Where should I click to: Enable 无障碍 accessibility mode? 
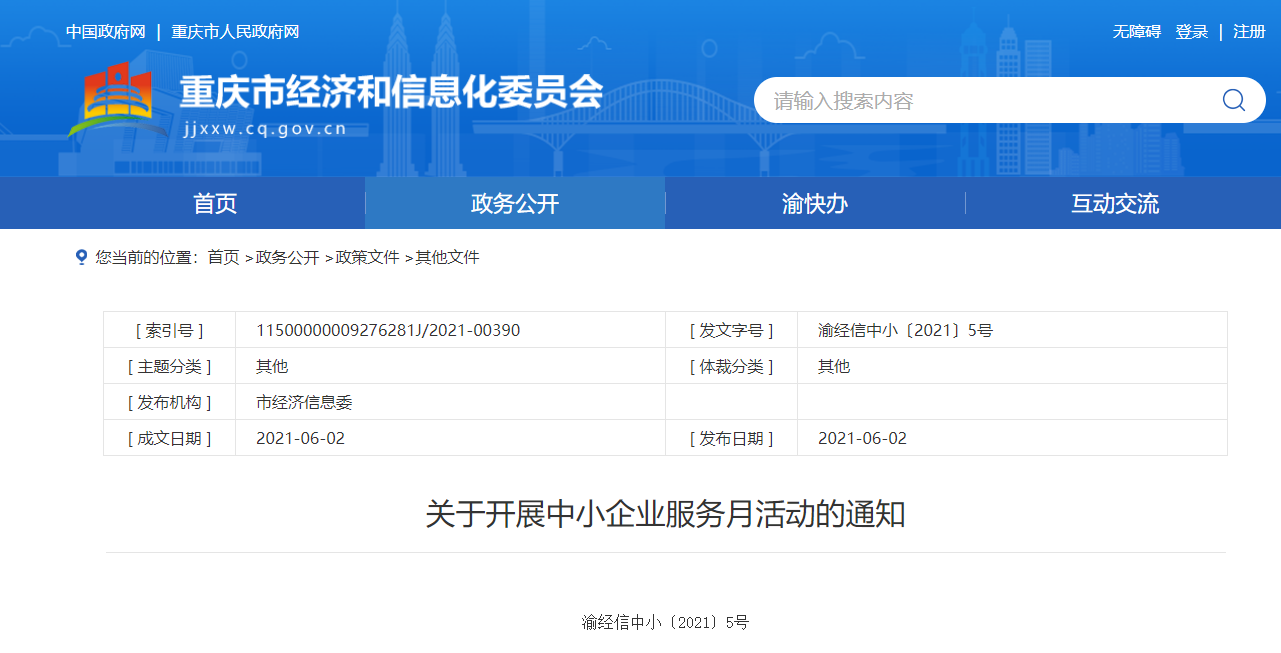1137,32
